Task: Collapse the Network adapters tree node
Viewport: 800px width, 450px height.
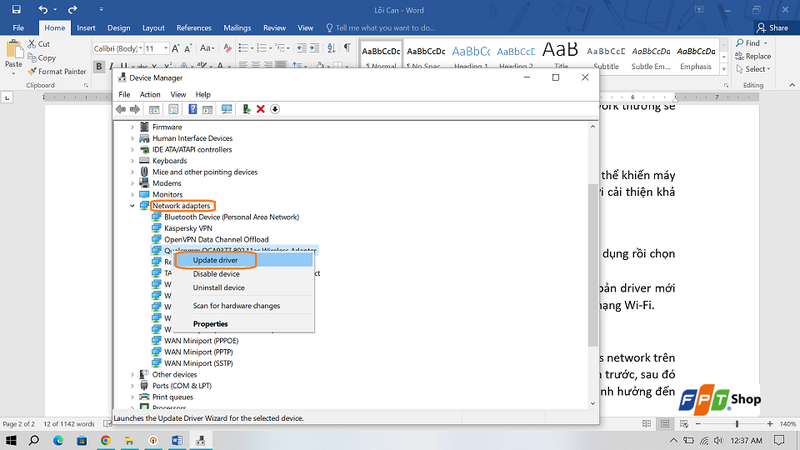Action: point(132,206)
